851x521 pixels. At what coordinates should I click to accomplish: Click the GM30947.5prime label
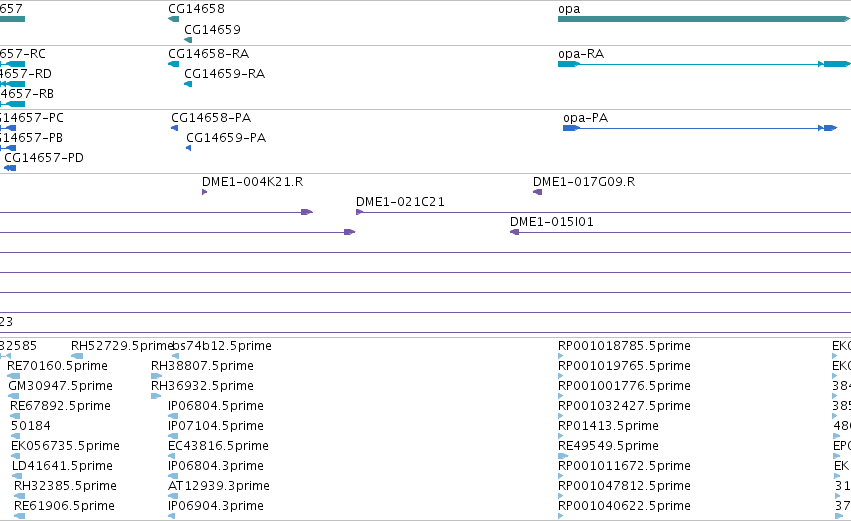click(60, 386)
